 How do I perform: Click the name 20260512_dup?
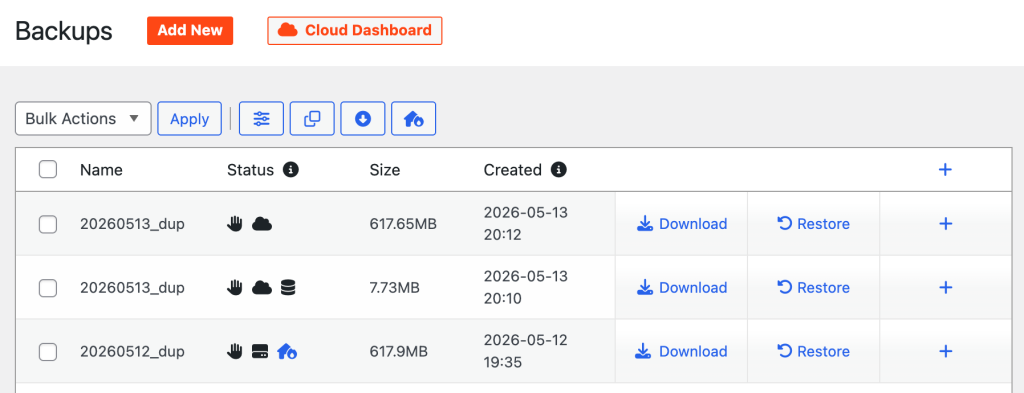tap(132, 351)
